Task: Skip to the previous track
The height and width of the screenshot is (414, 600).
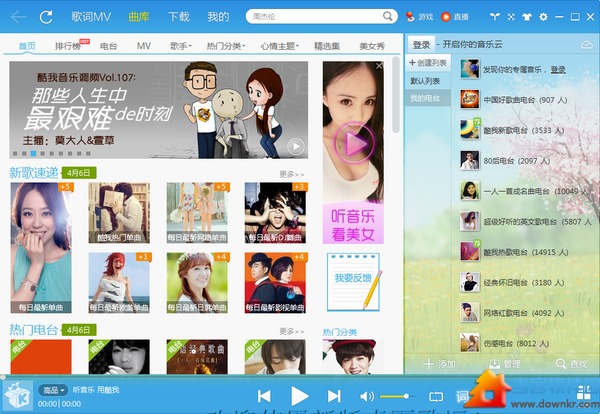Action: (x=264, y=396)
